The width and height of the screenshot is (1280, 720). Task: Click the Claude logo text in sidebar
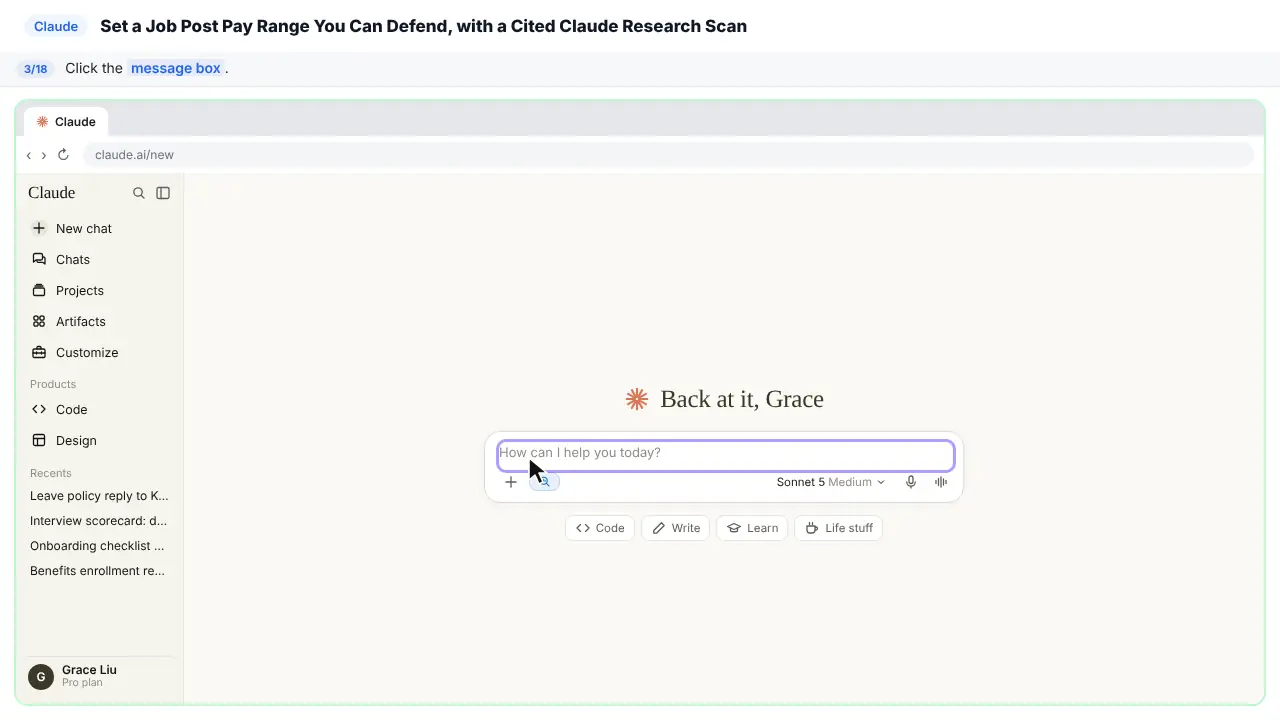(52, 193)
